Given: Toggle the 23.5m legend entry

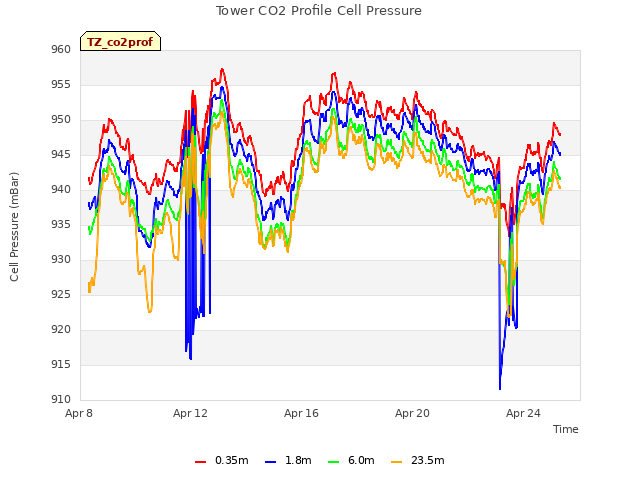Looking at the screenshot, I should [x=418, y=461].
